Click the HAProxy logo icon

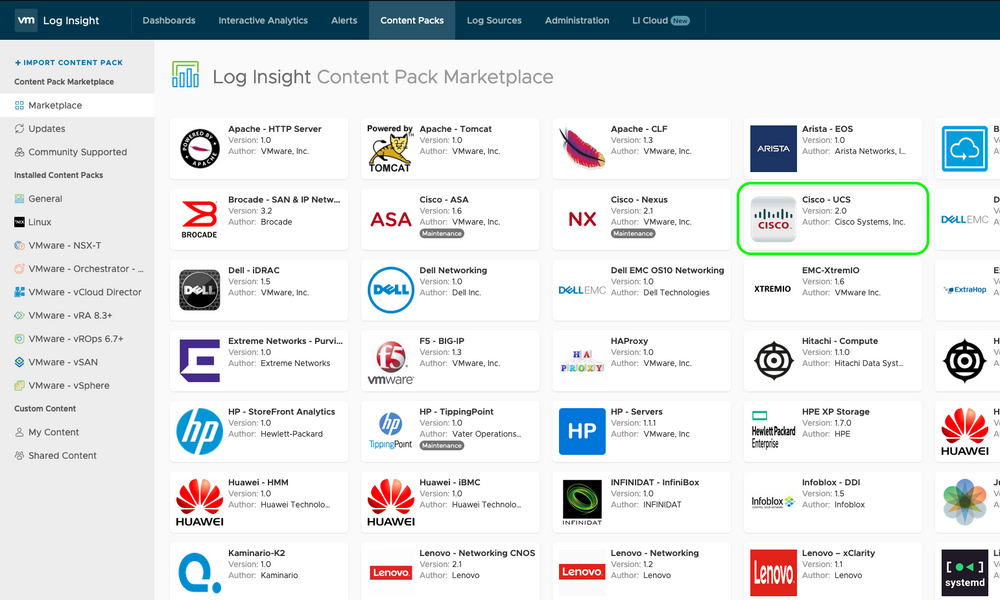click(581, 361)
